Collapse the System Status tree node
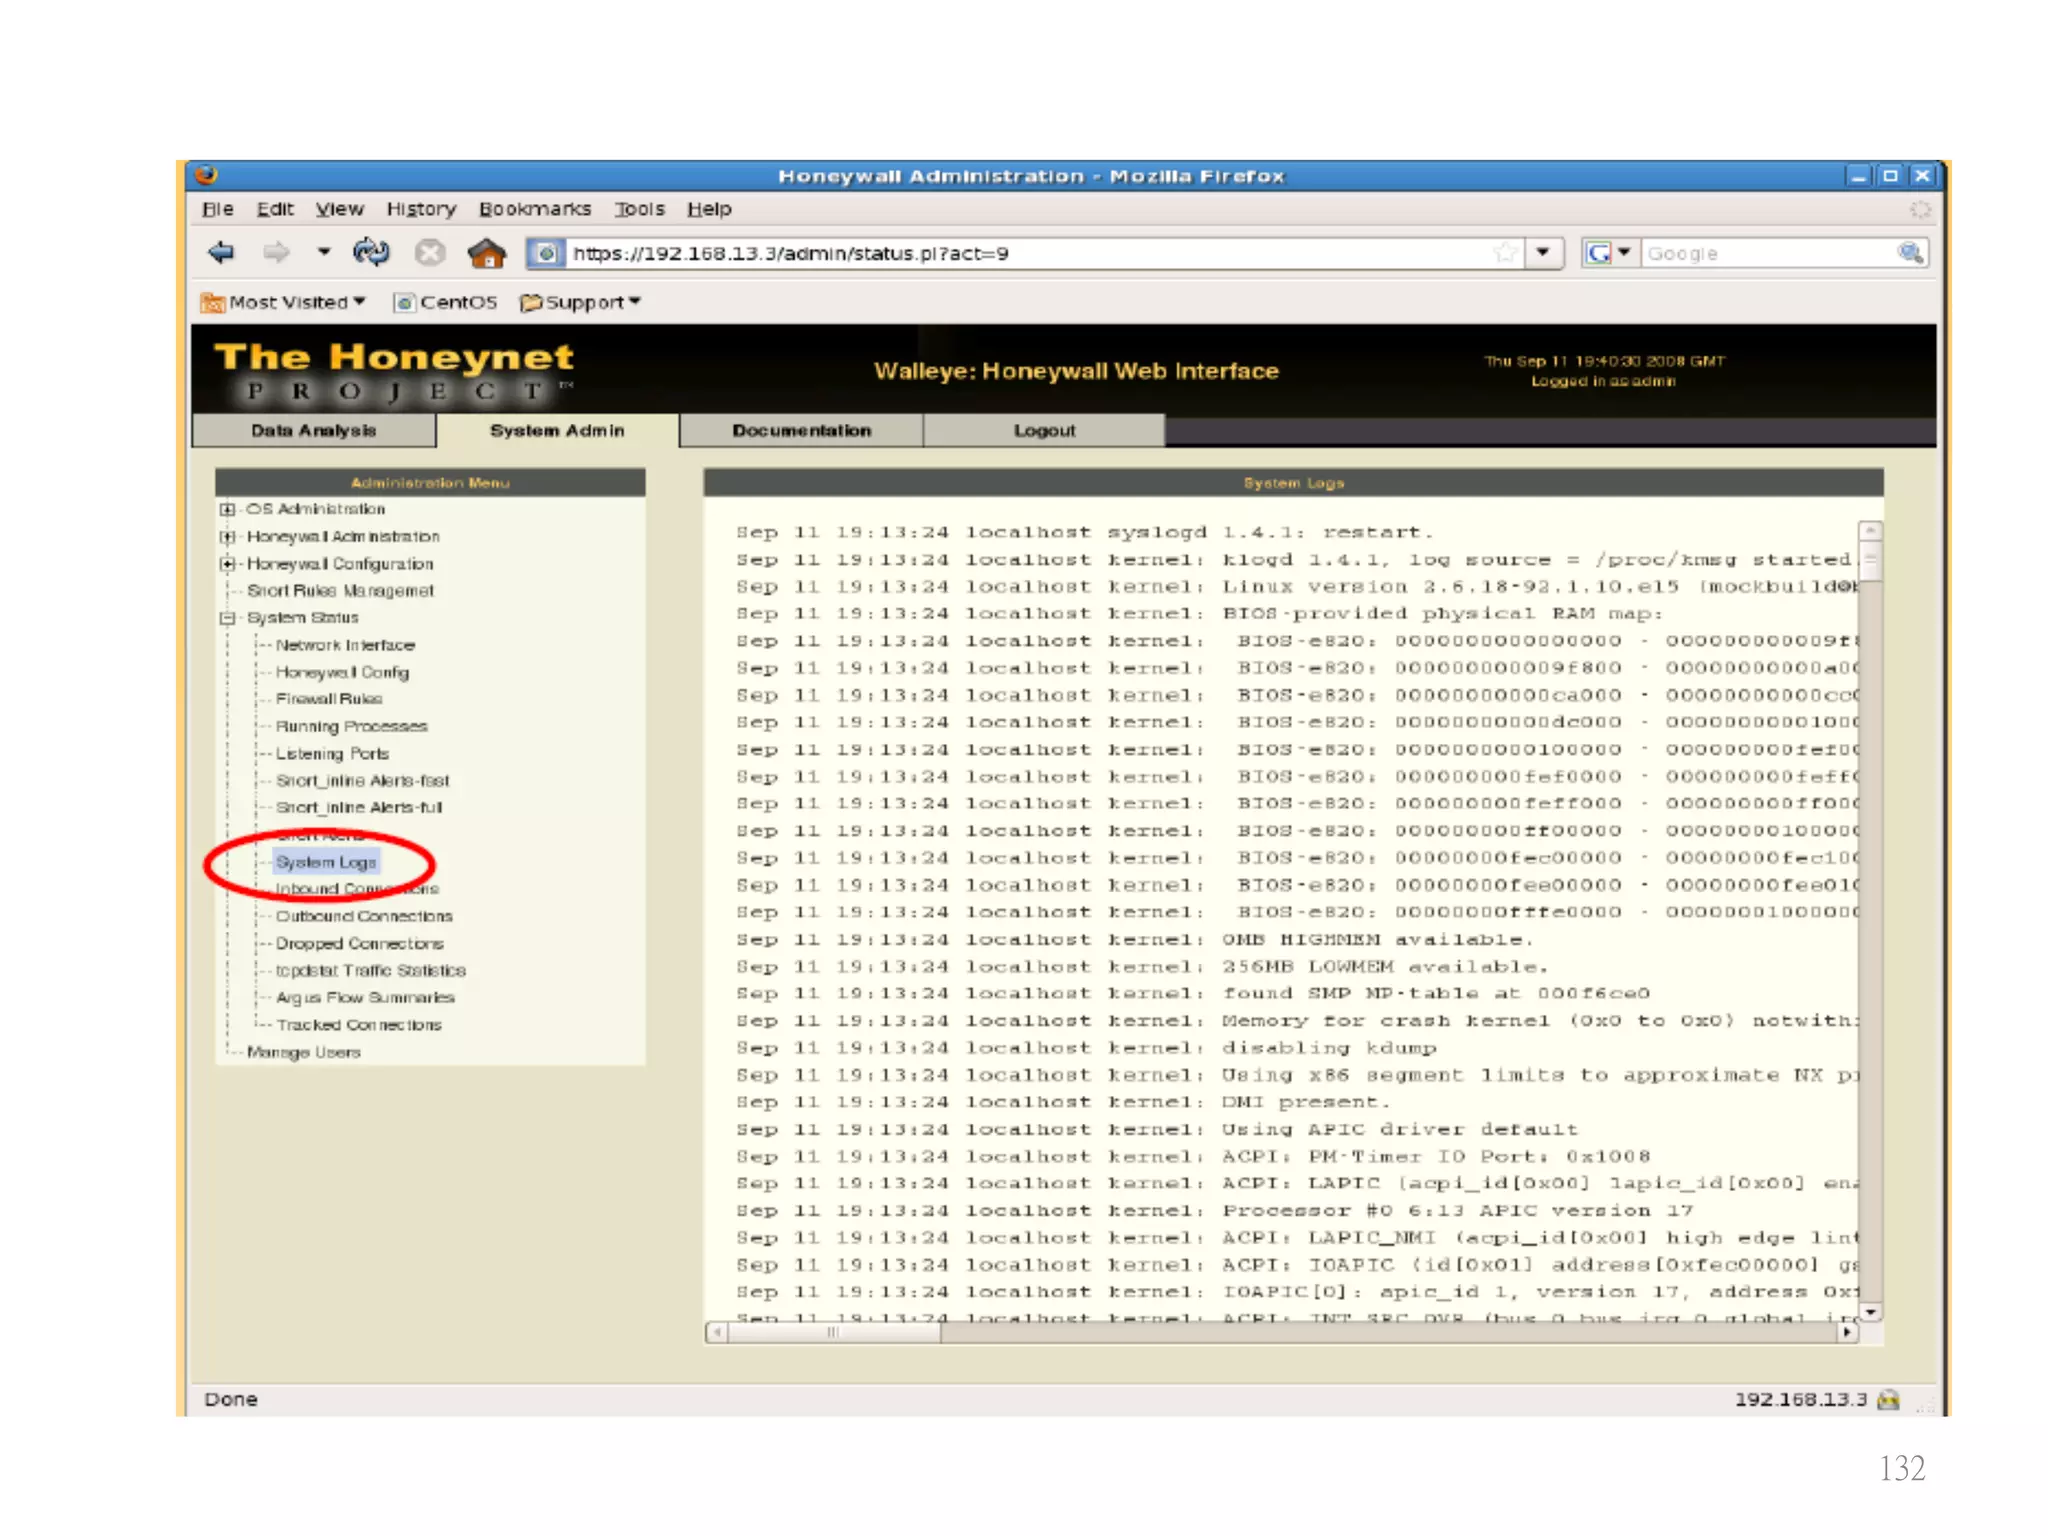This screenshot has width=2048, height=1536. click(x=228, y=618)
